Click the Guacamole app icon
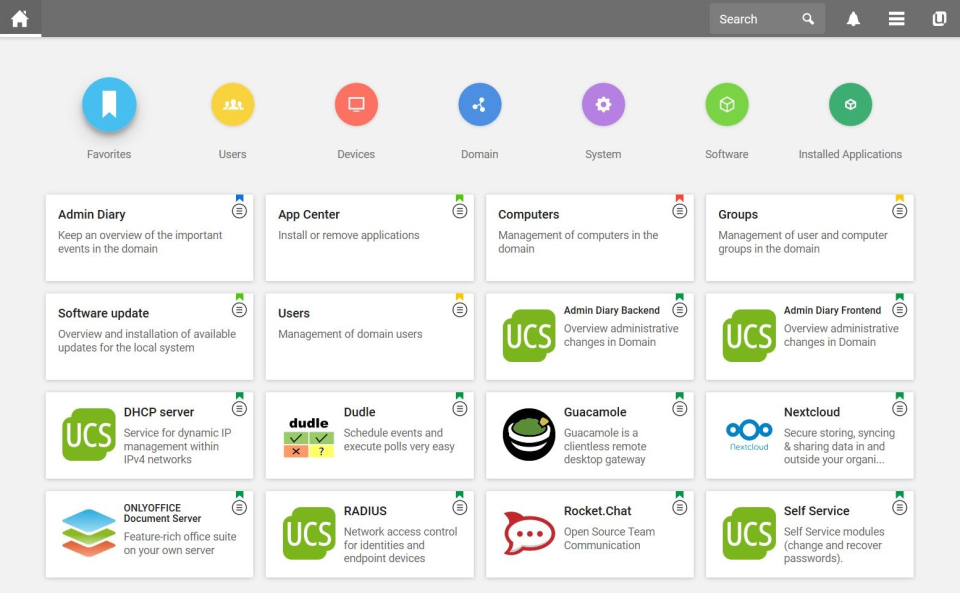The image size is (960, 593). click(528, 434)
